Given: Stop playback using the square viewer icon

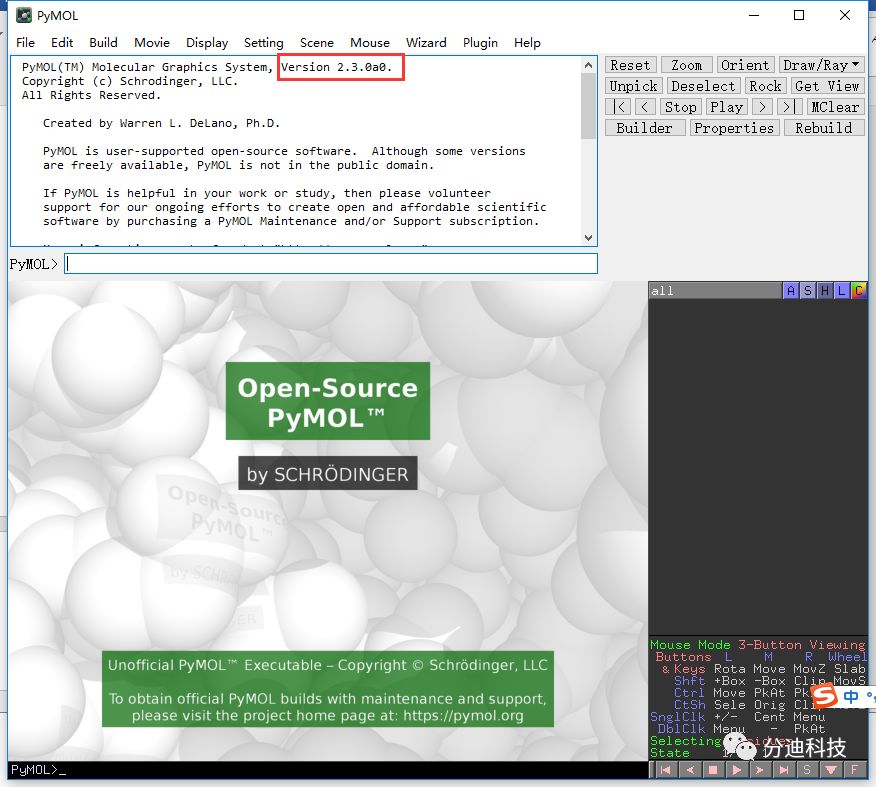Looking at the screenshot, I should [713, 770].
